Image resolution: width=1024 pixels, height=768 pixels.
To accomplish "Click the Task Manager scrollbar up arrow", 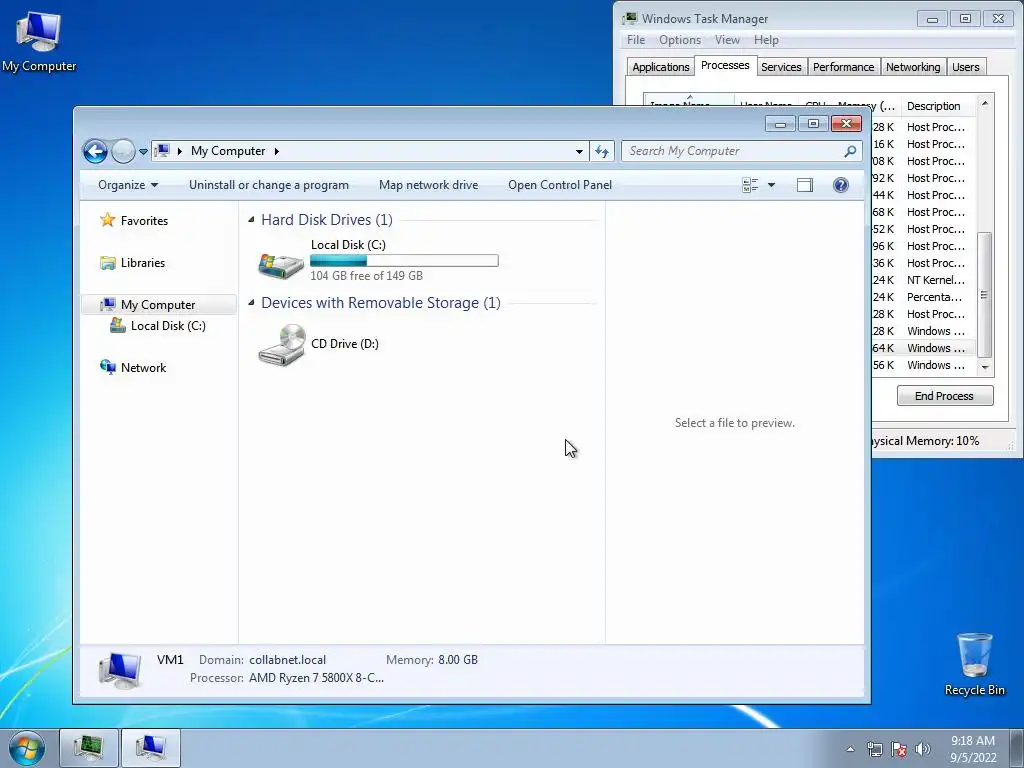I will tap(985, 103).
